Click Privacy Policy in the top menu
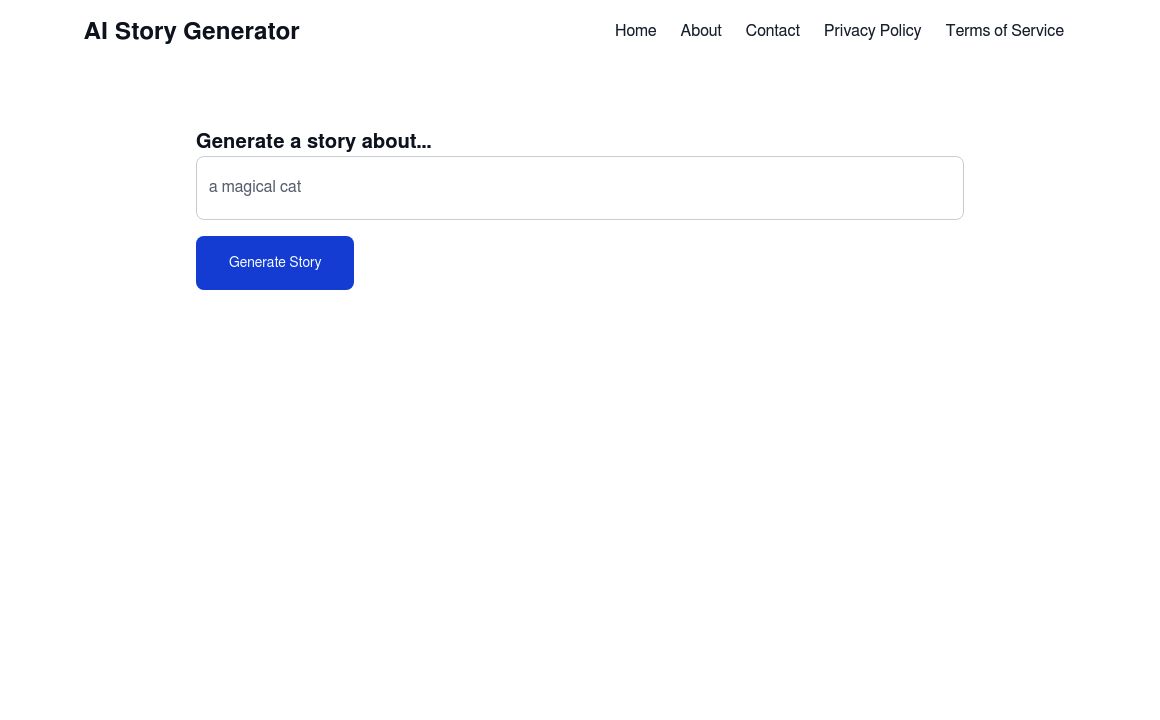Viewport: 1160px width, 720px height. click(x=872, y=31)
